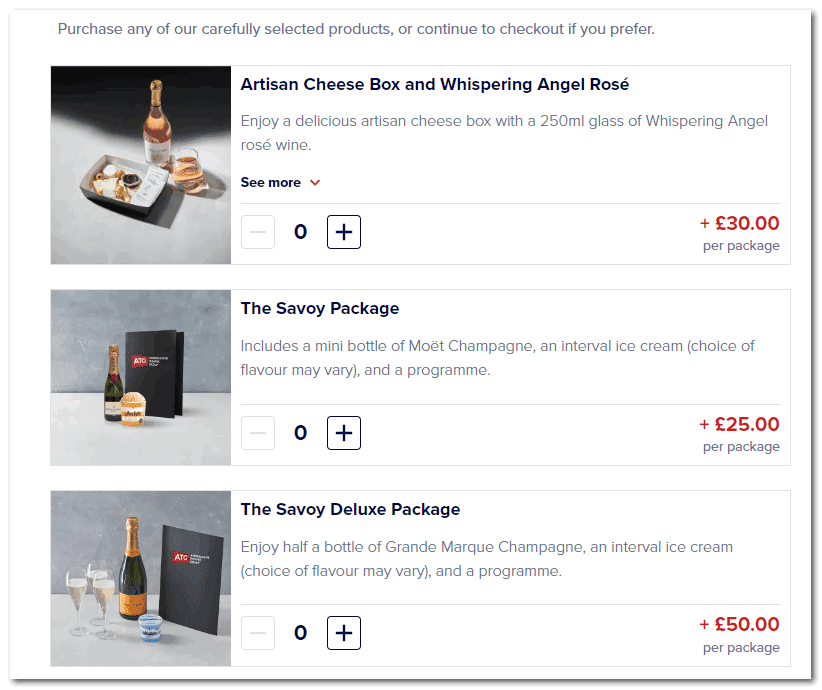Select the Artisan Cheese Box and Whispering Angel Rosé title
Viewport: 822px width, 690px height.
(x=435, y=84)
